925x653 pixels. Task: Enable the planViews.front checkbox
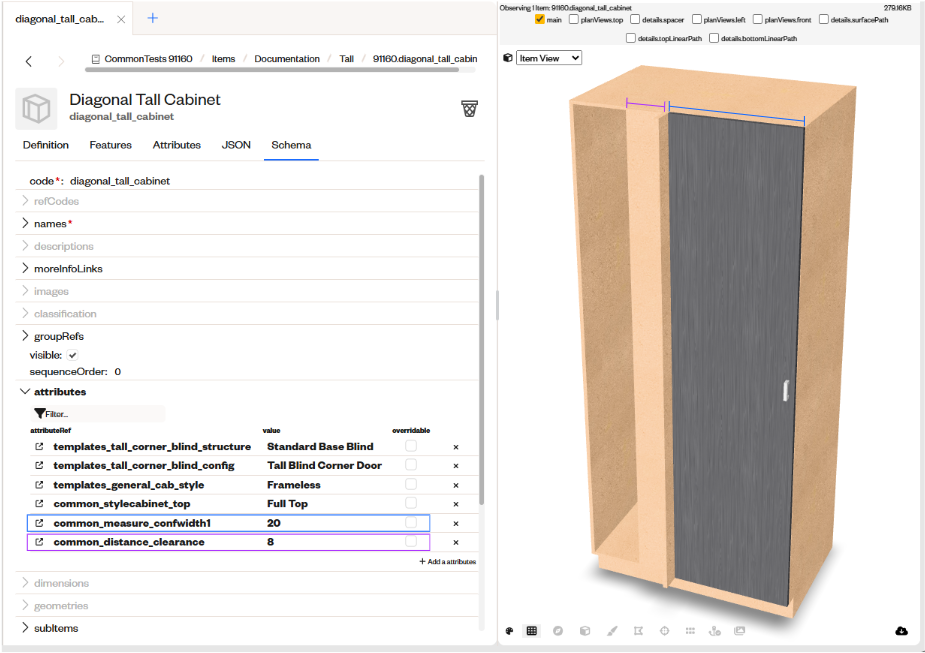tap(757, 19)
